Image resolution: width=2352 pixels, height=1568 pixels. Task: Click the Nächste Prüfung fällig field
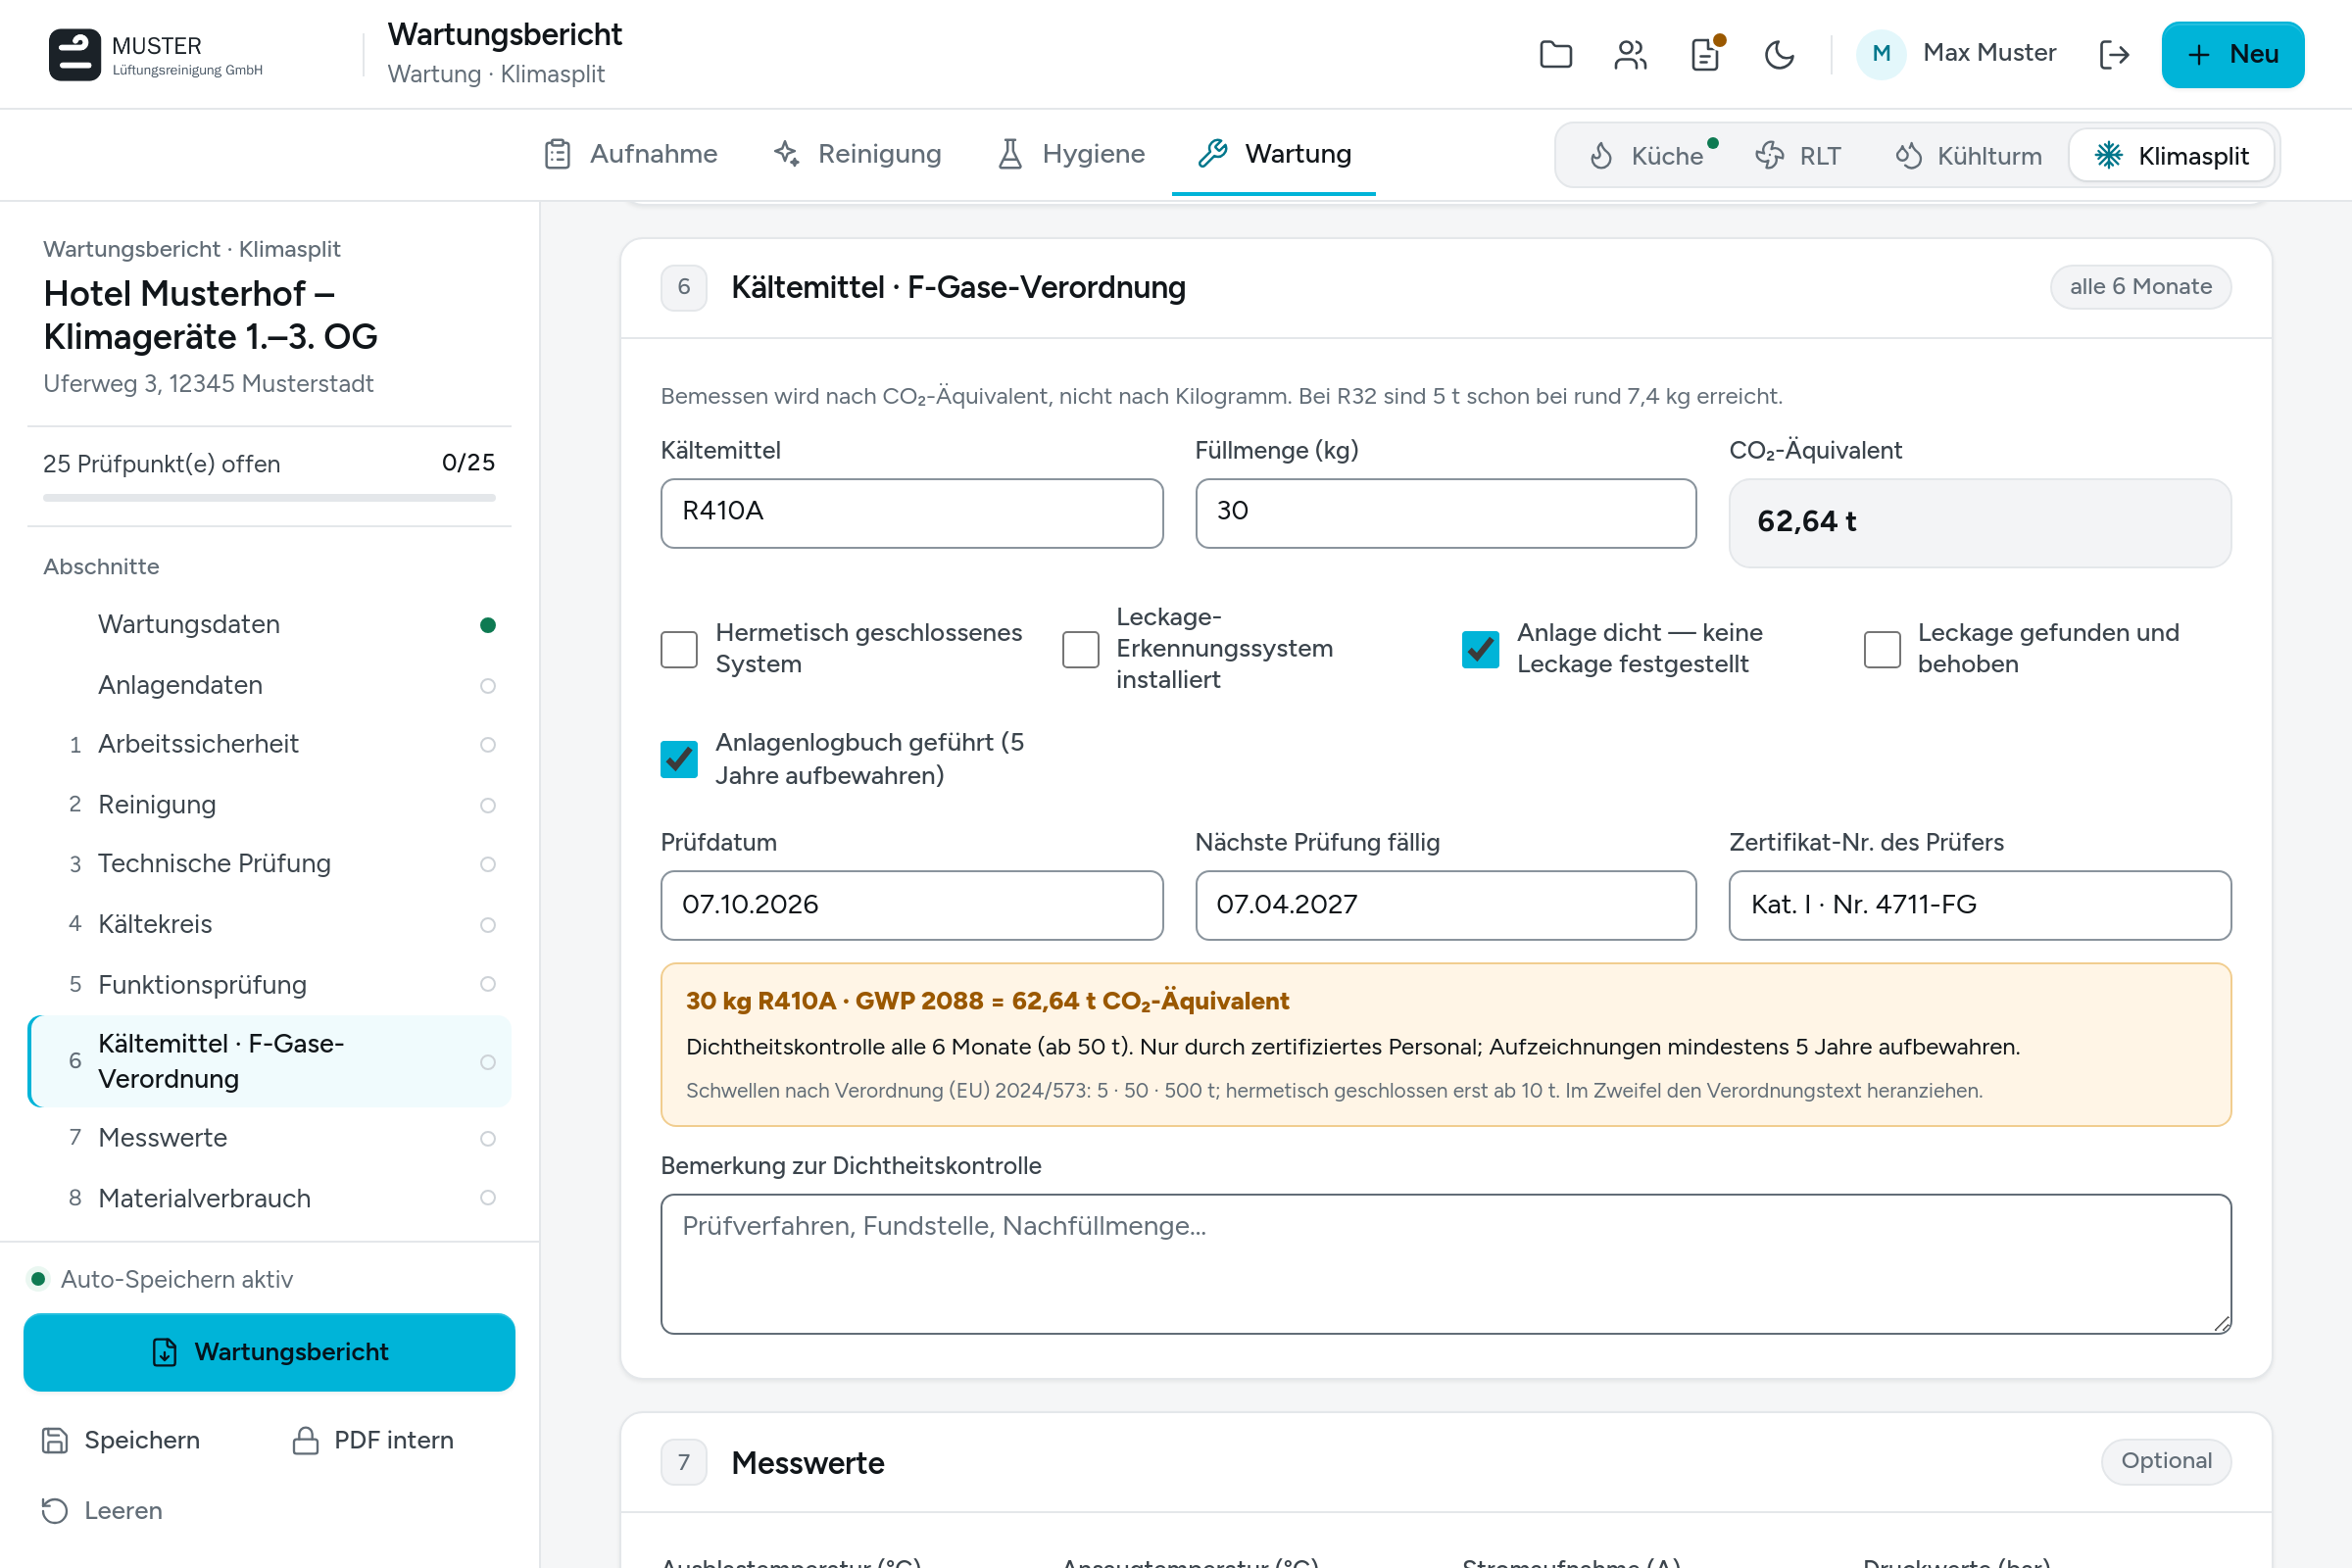[1446, 905]
